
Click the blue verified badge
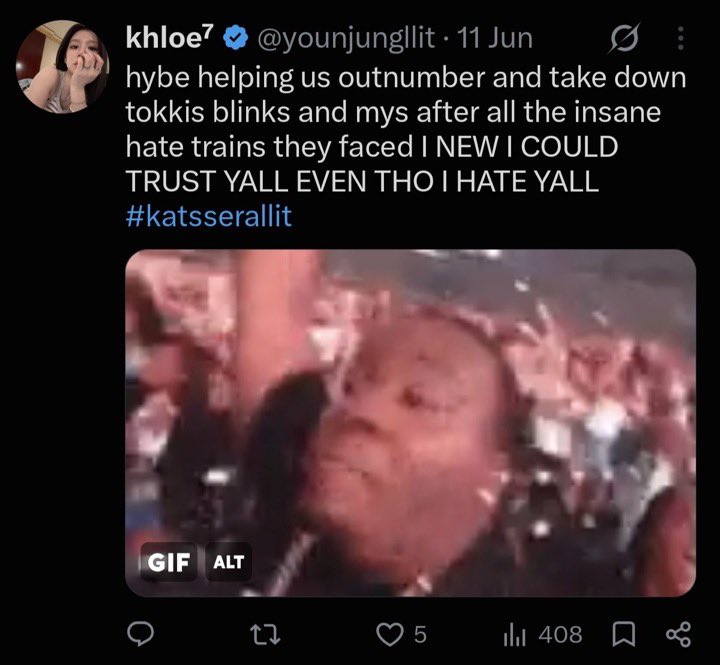(x=236, y=39)
